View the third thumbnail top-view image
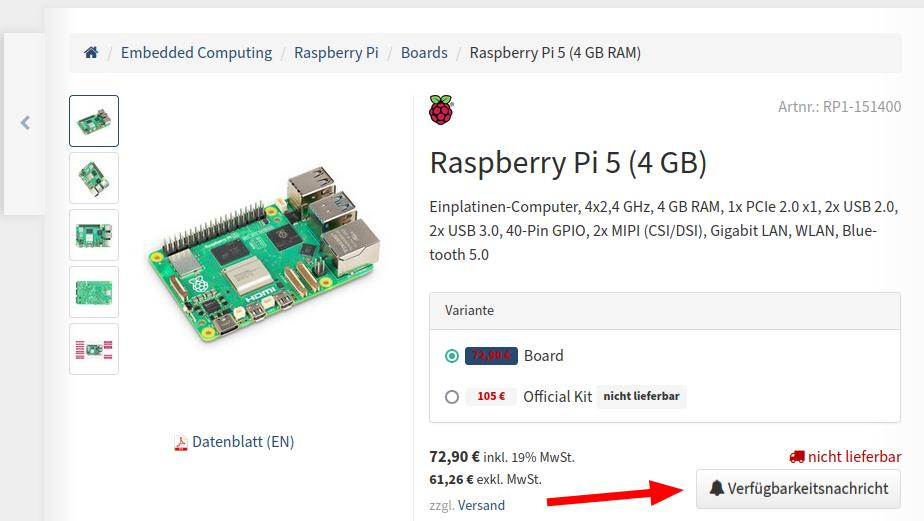Viewport: 924px width, 521px height. pos(94,235)
